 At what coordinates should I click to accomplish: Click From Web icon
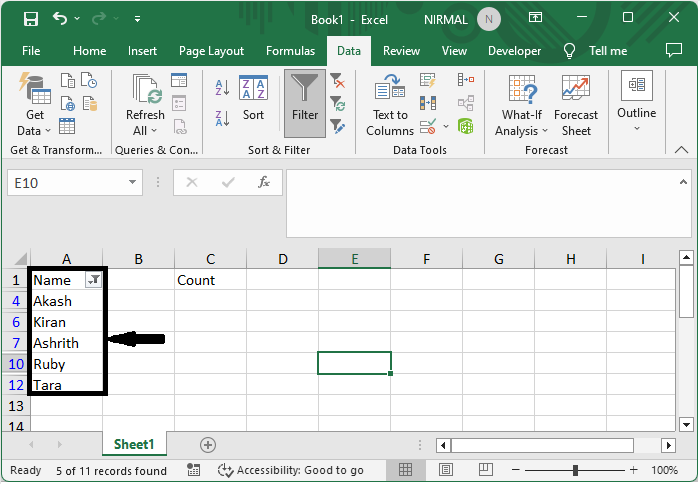[x=67, y=104]
